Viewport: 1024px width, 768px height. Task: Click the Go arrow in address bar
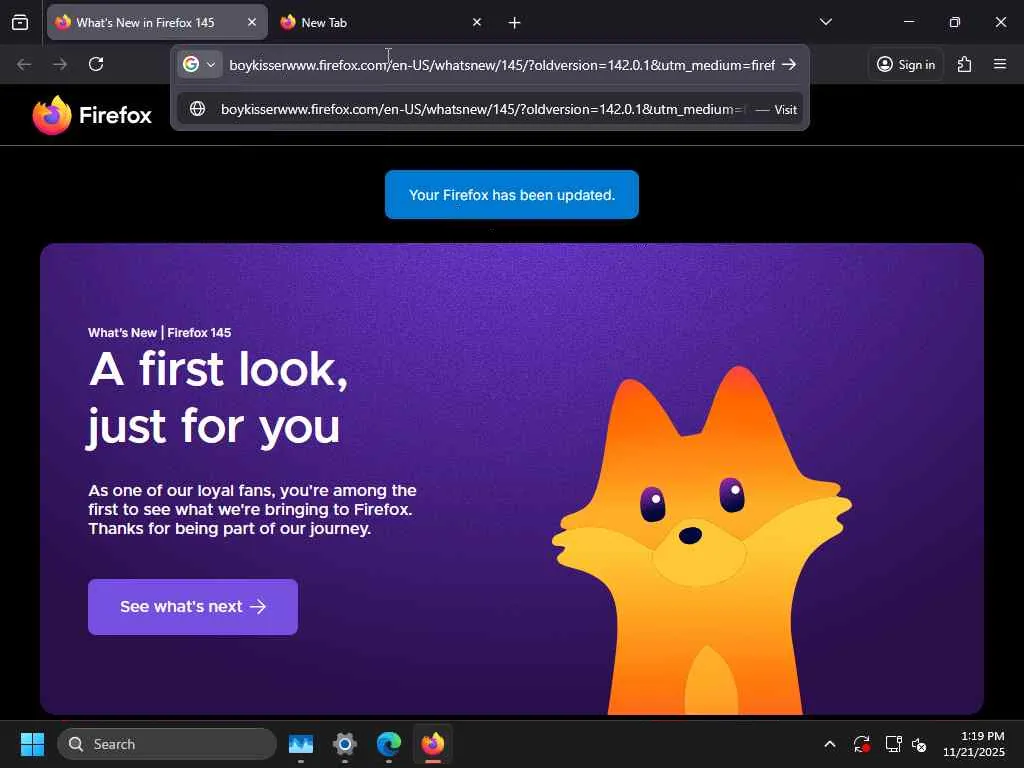tap(789, 65)
